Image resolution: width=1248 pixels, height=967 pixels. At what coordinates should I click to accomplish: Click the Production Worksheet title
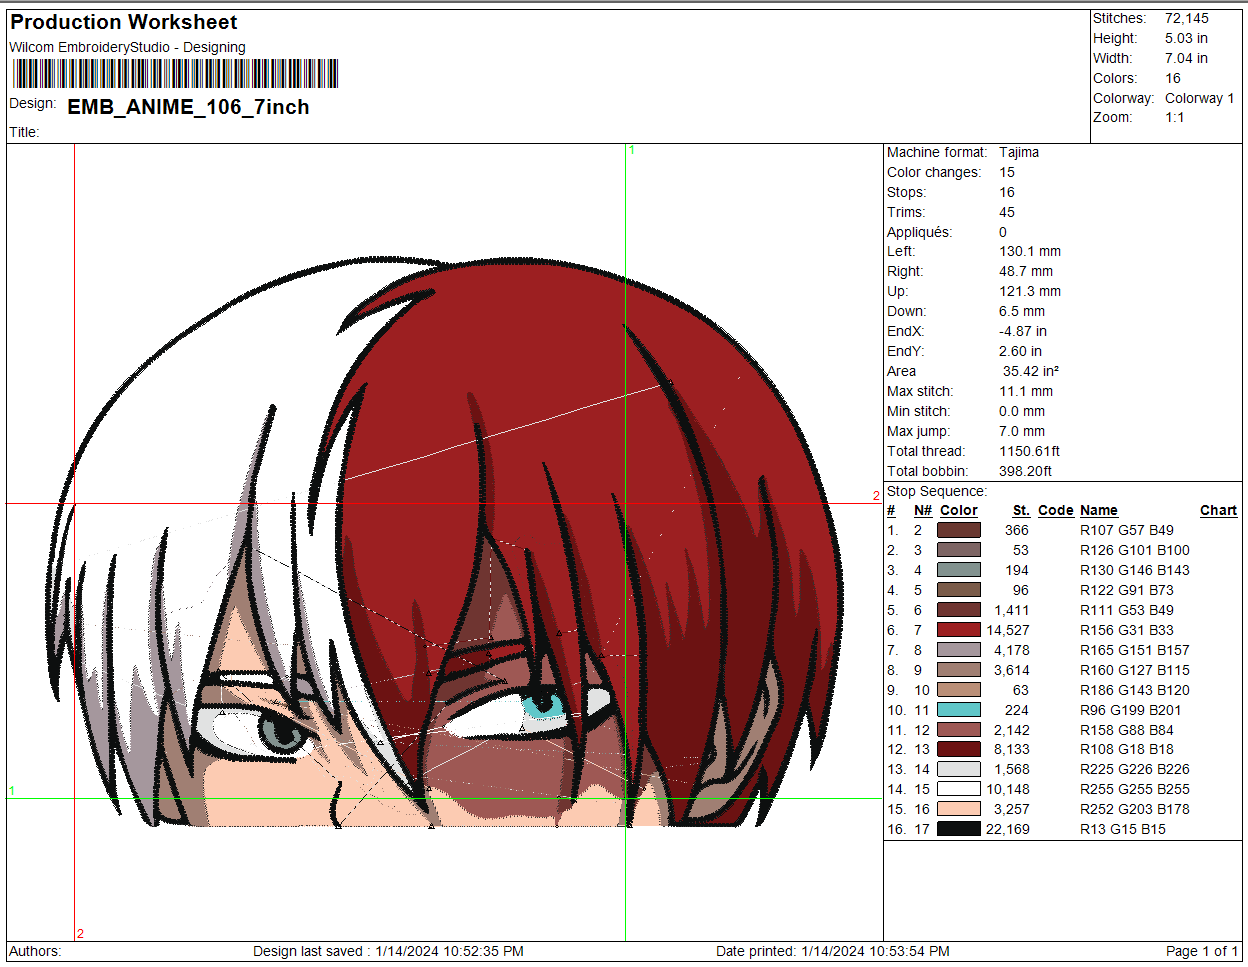tap(124, 22)
